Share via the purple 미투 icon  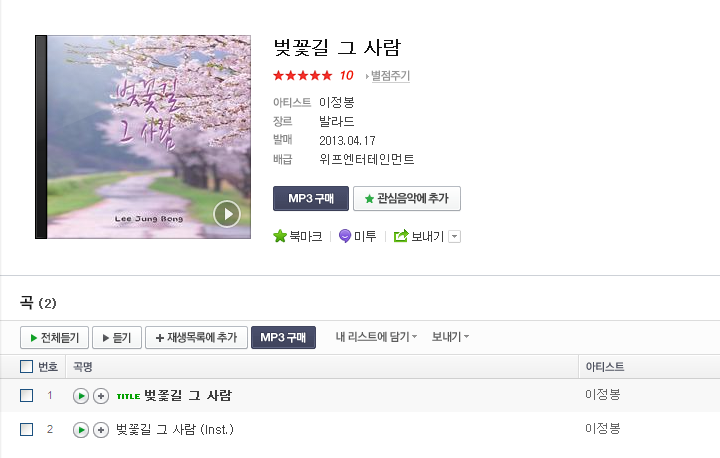pos(344,236)
